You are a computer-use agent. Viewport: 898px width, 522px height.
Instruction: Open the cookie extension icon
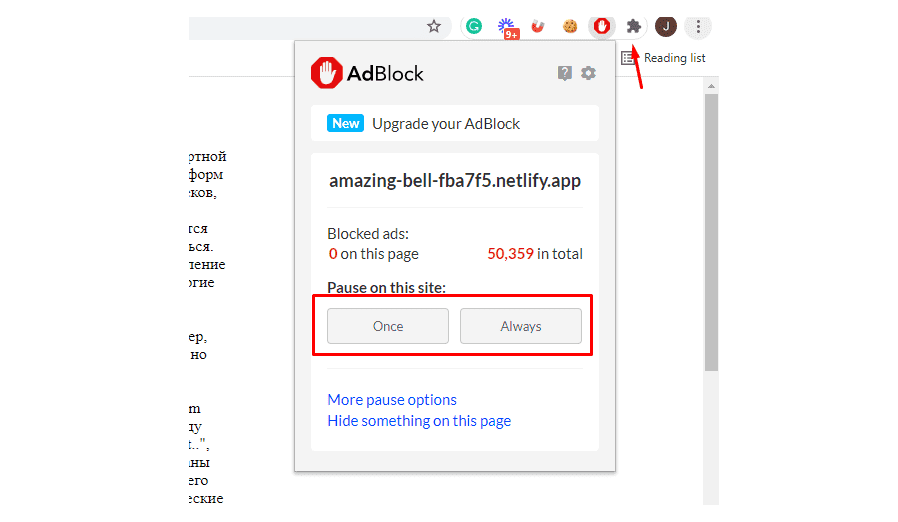coord(569,26)
